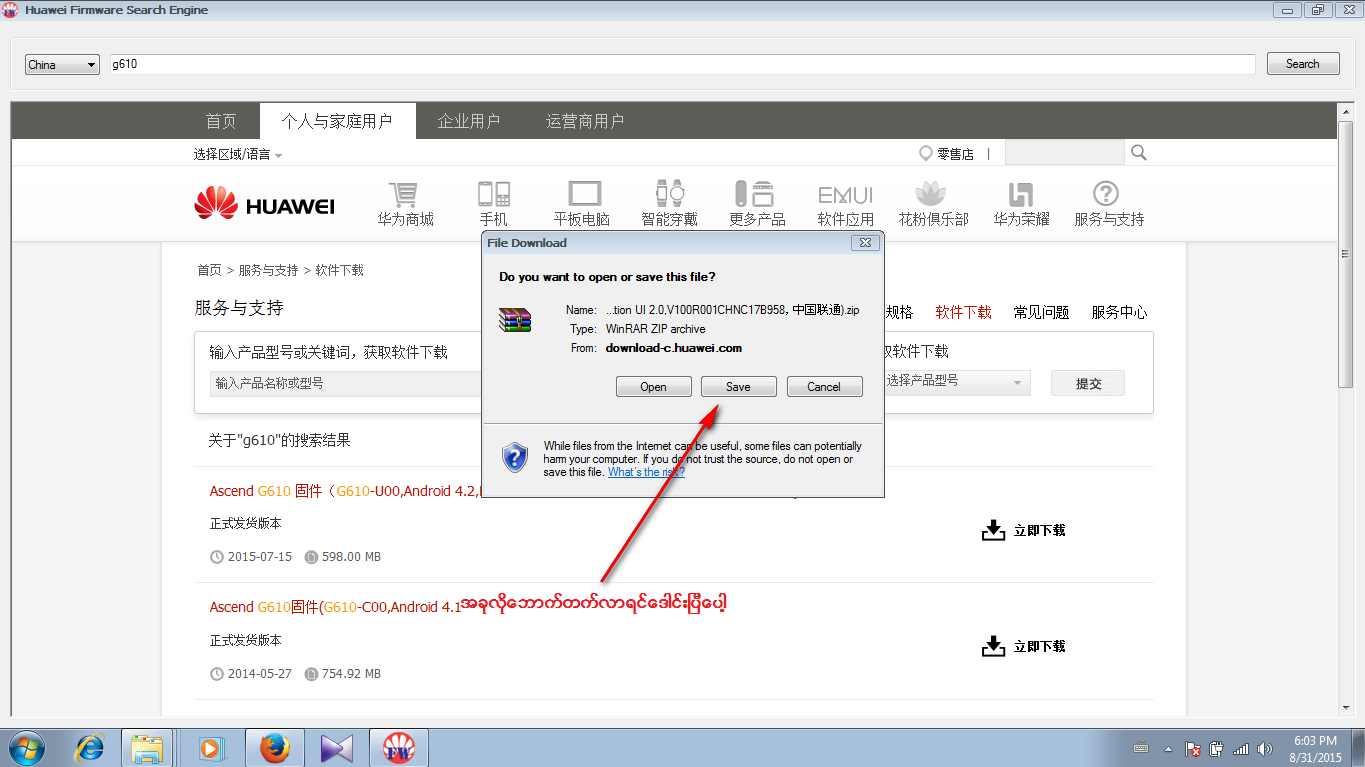Click the WinRAR ZIP archive type text
The height and width of the screenshot is (767, 1365).
click(655, 329)
